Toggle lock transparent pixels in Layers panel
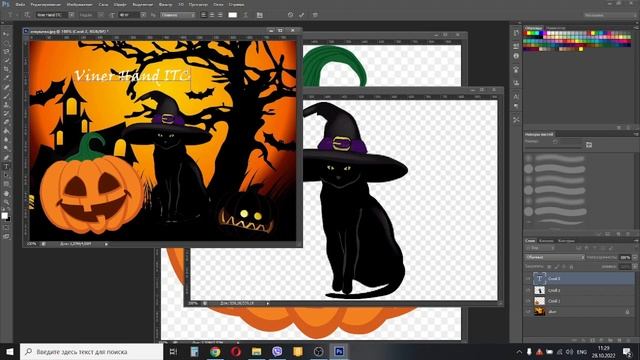Screen dimensions: 640x360 549,267
